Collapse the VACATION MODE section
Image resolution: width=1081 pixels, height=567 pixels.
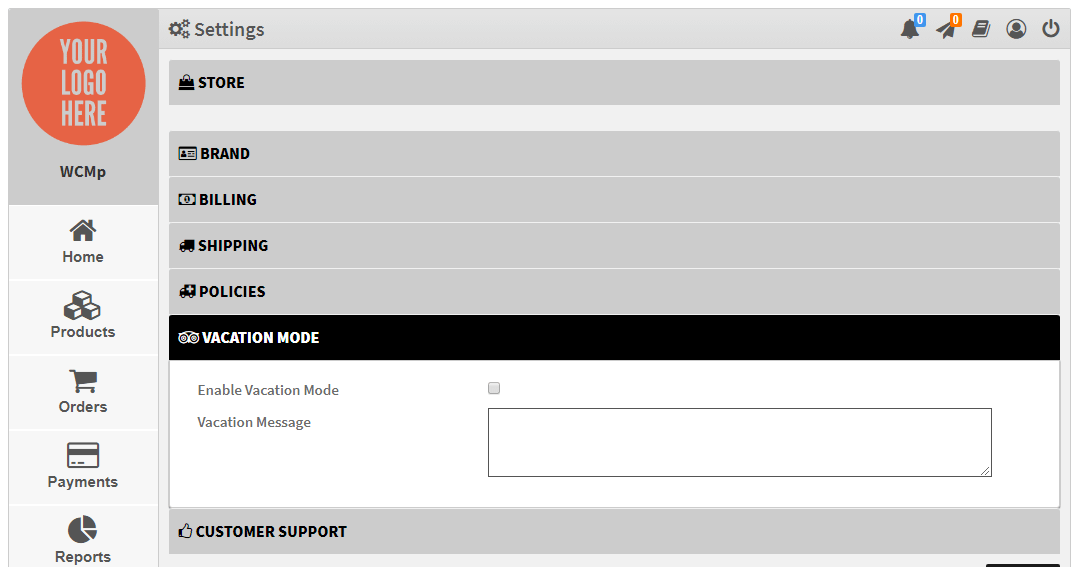coord(614,338)
